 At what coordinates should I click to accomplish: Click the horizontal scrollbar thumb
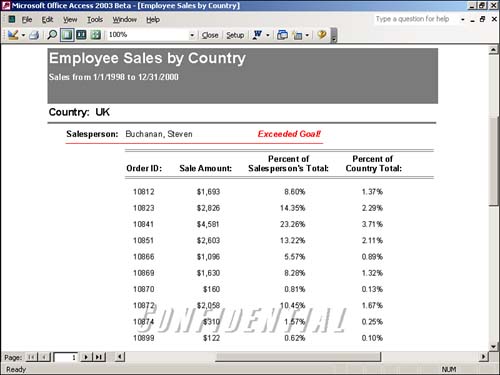click(x=298, y=357)
